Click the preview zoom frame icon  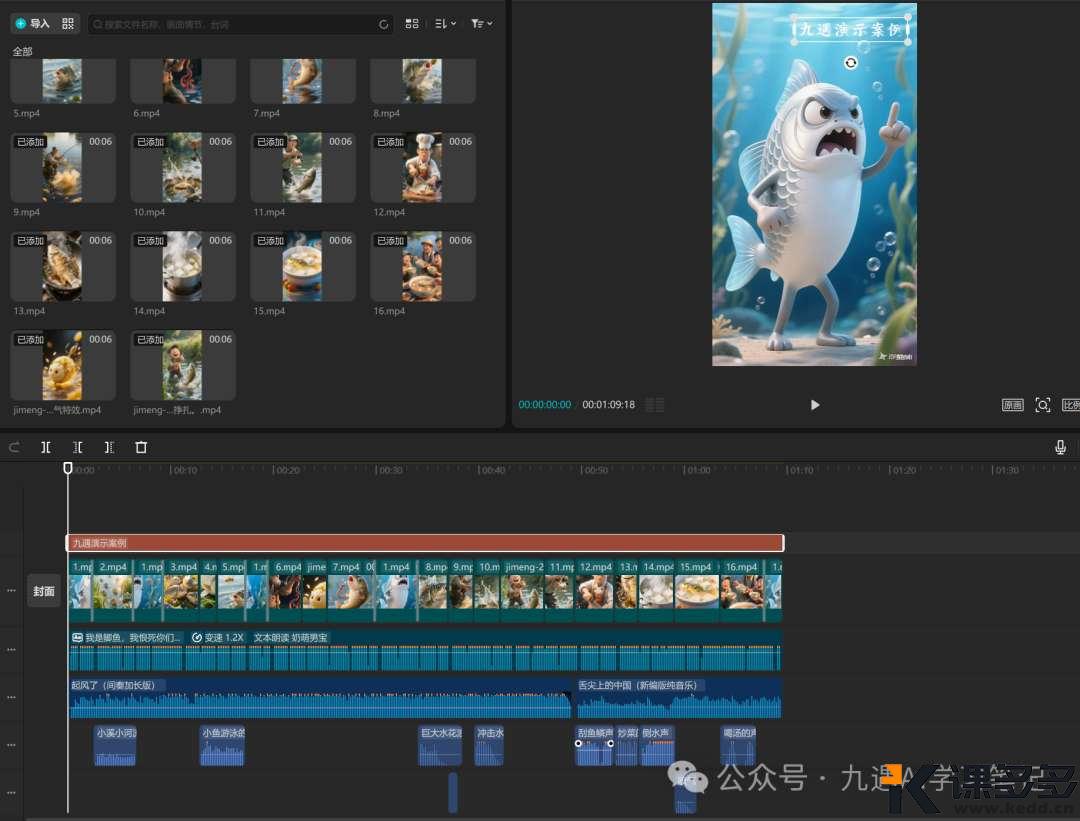(x=1043, y=405)
